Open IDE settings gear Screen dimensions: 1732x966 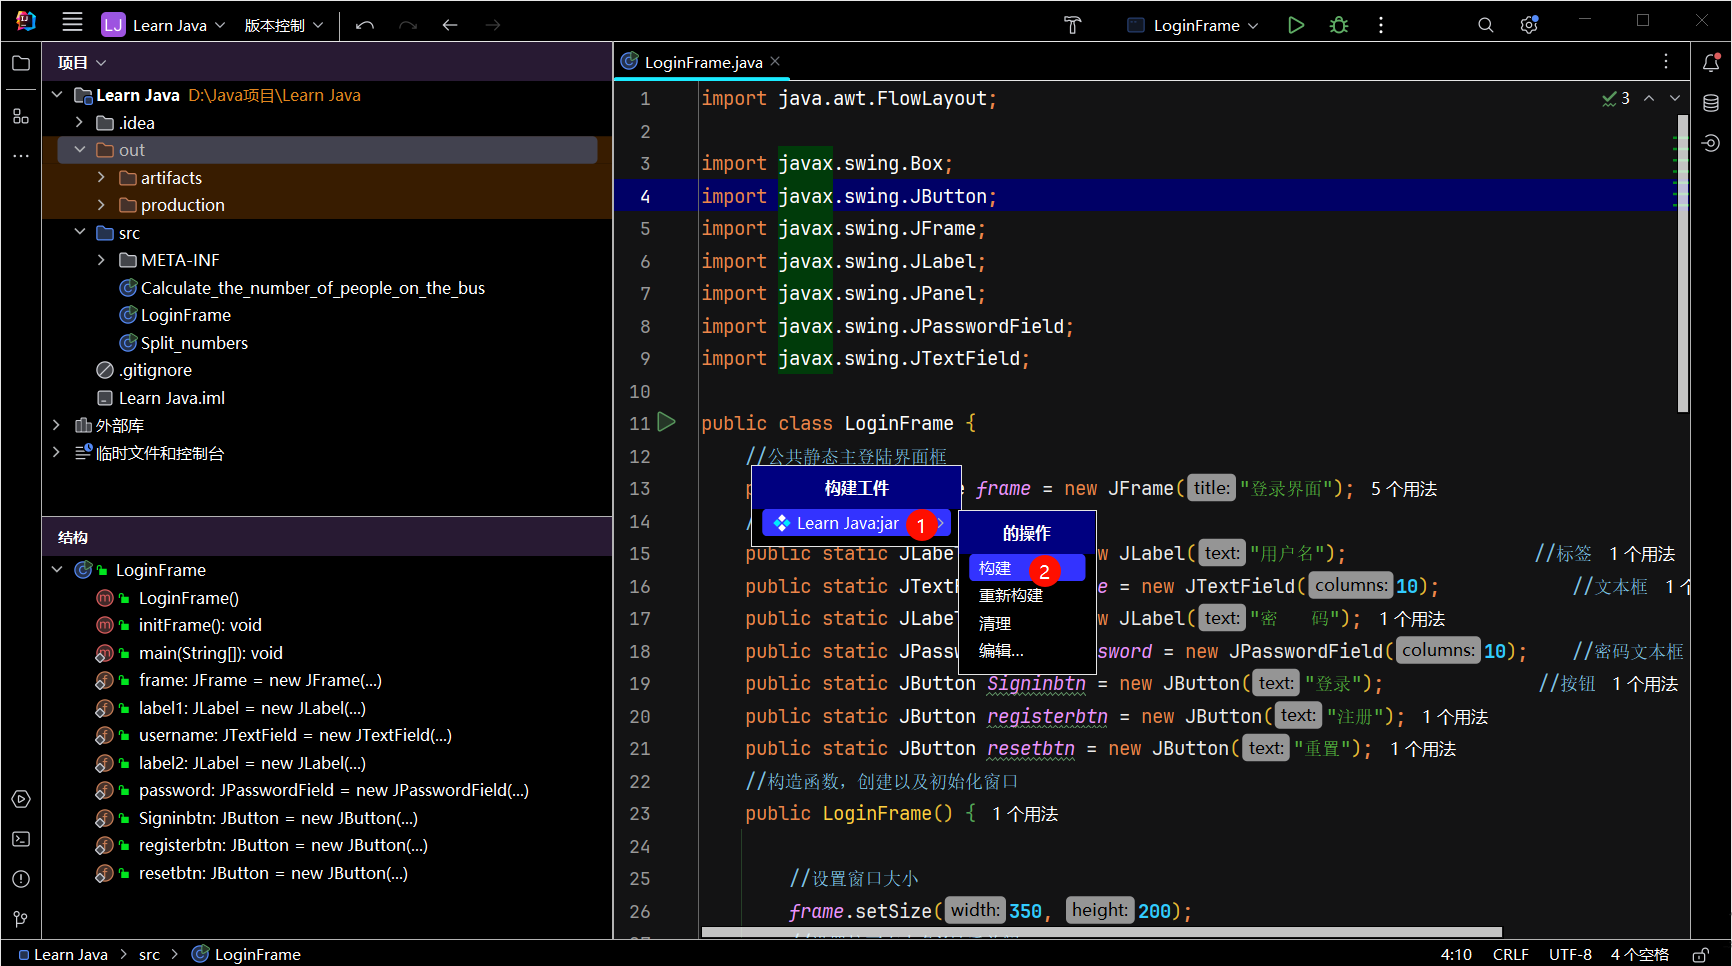tap(1529, 25)
